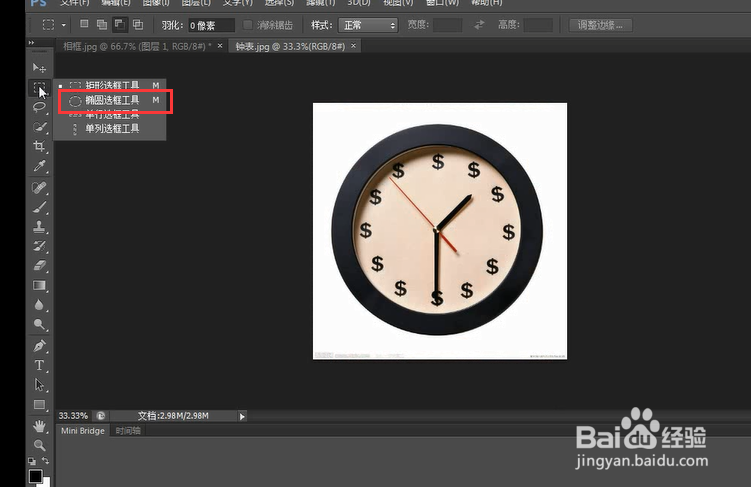Swap foreground and background colors
Viewport: 751px width, 487px height.
click(x=46, y=461)
